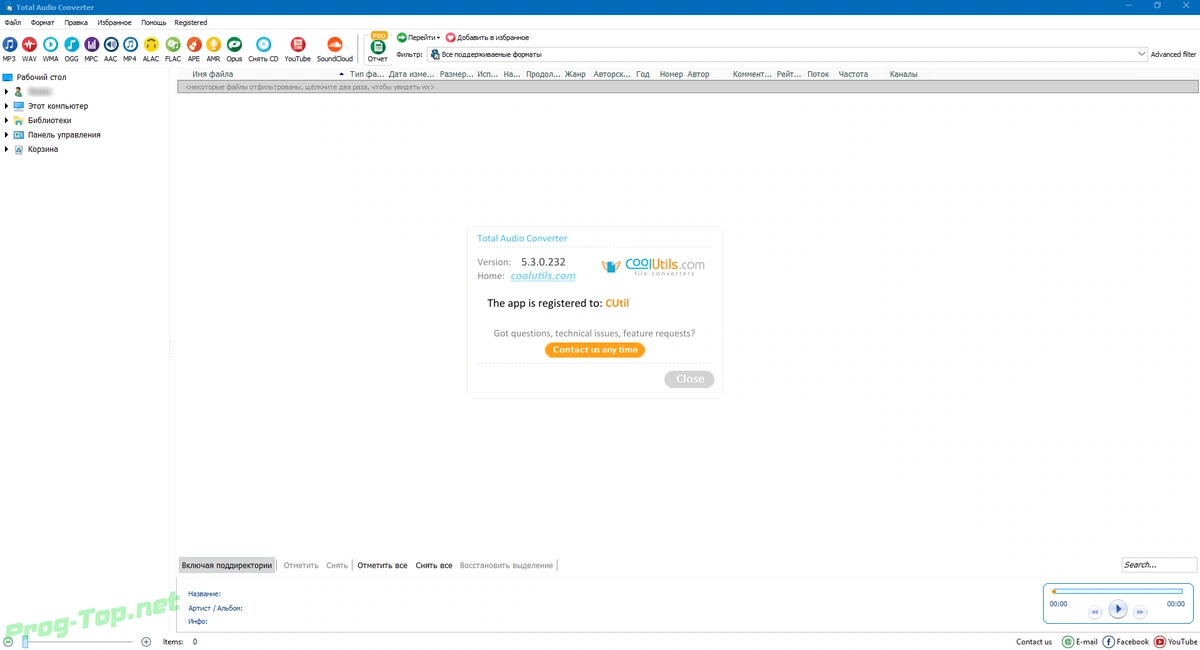Select FLAC output format icon
Image resolution: width=1200 pixels, height=650 pixels.
(x=173, y=48)
